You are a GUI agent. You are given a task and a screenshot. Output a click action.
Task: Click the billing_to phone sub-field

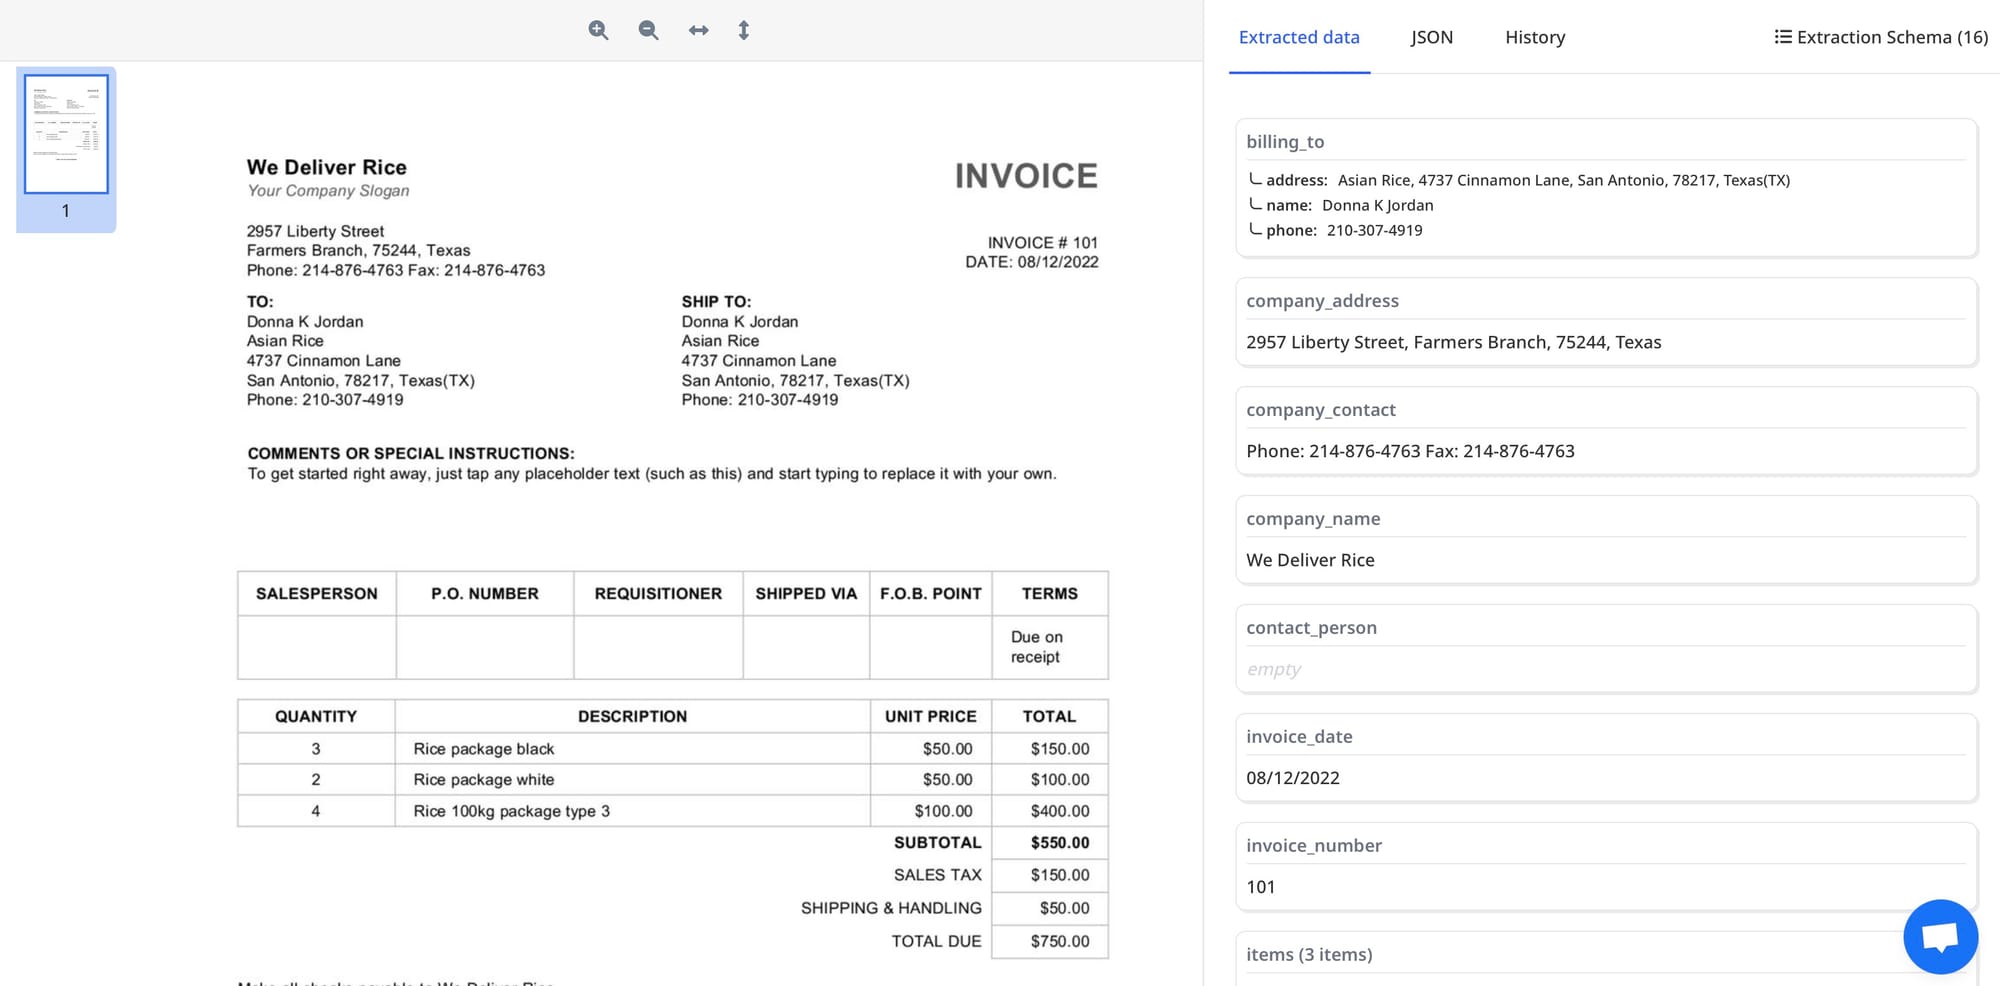pyautogui.click(x=1374, y=230)
